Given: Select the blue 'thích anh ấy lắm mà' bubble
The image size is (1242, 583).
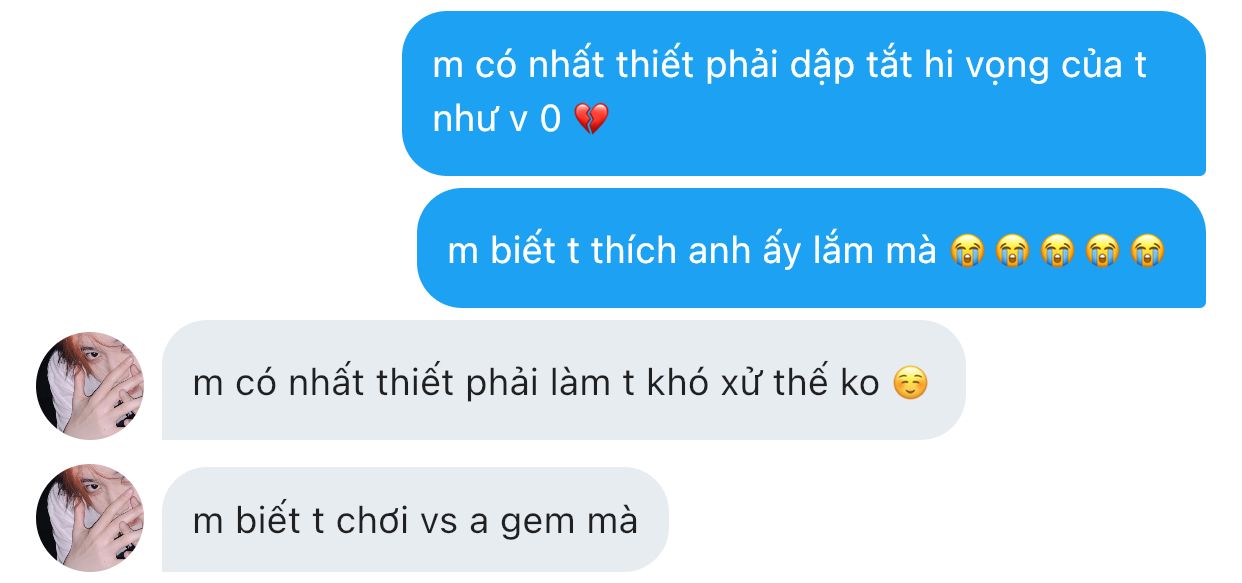Looking at the screenshot, I should [x=811, y=248].
